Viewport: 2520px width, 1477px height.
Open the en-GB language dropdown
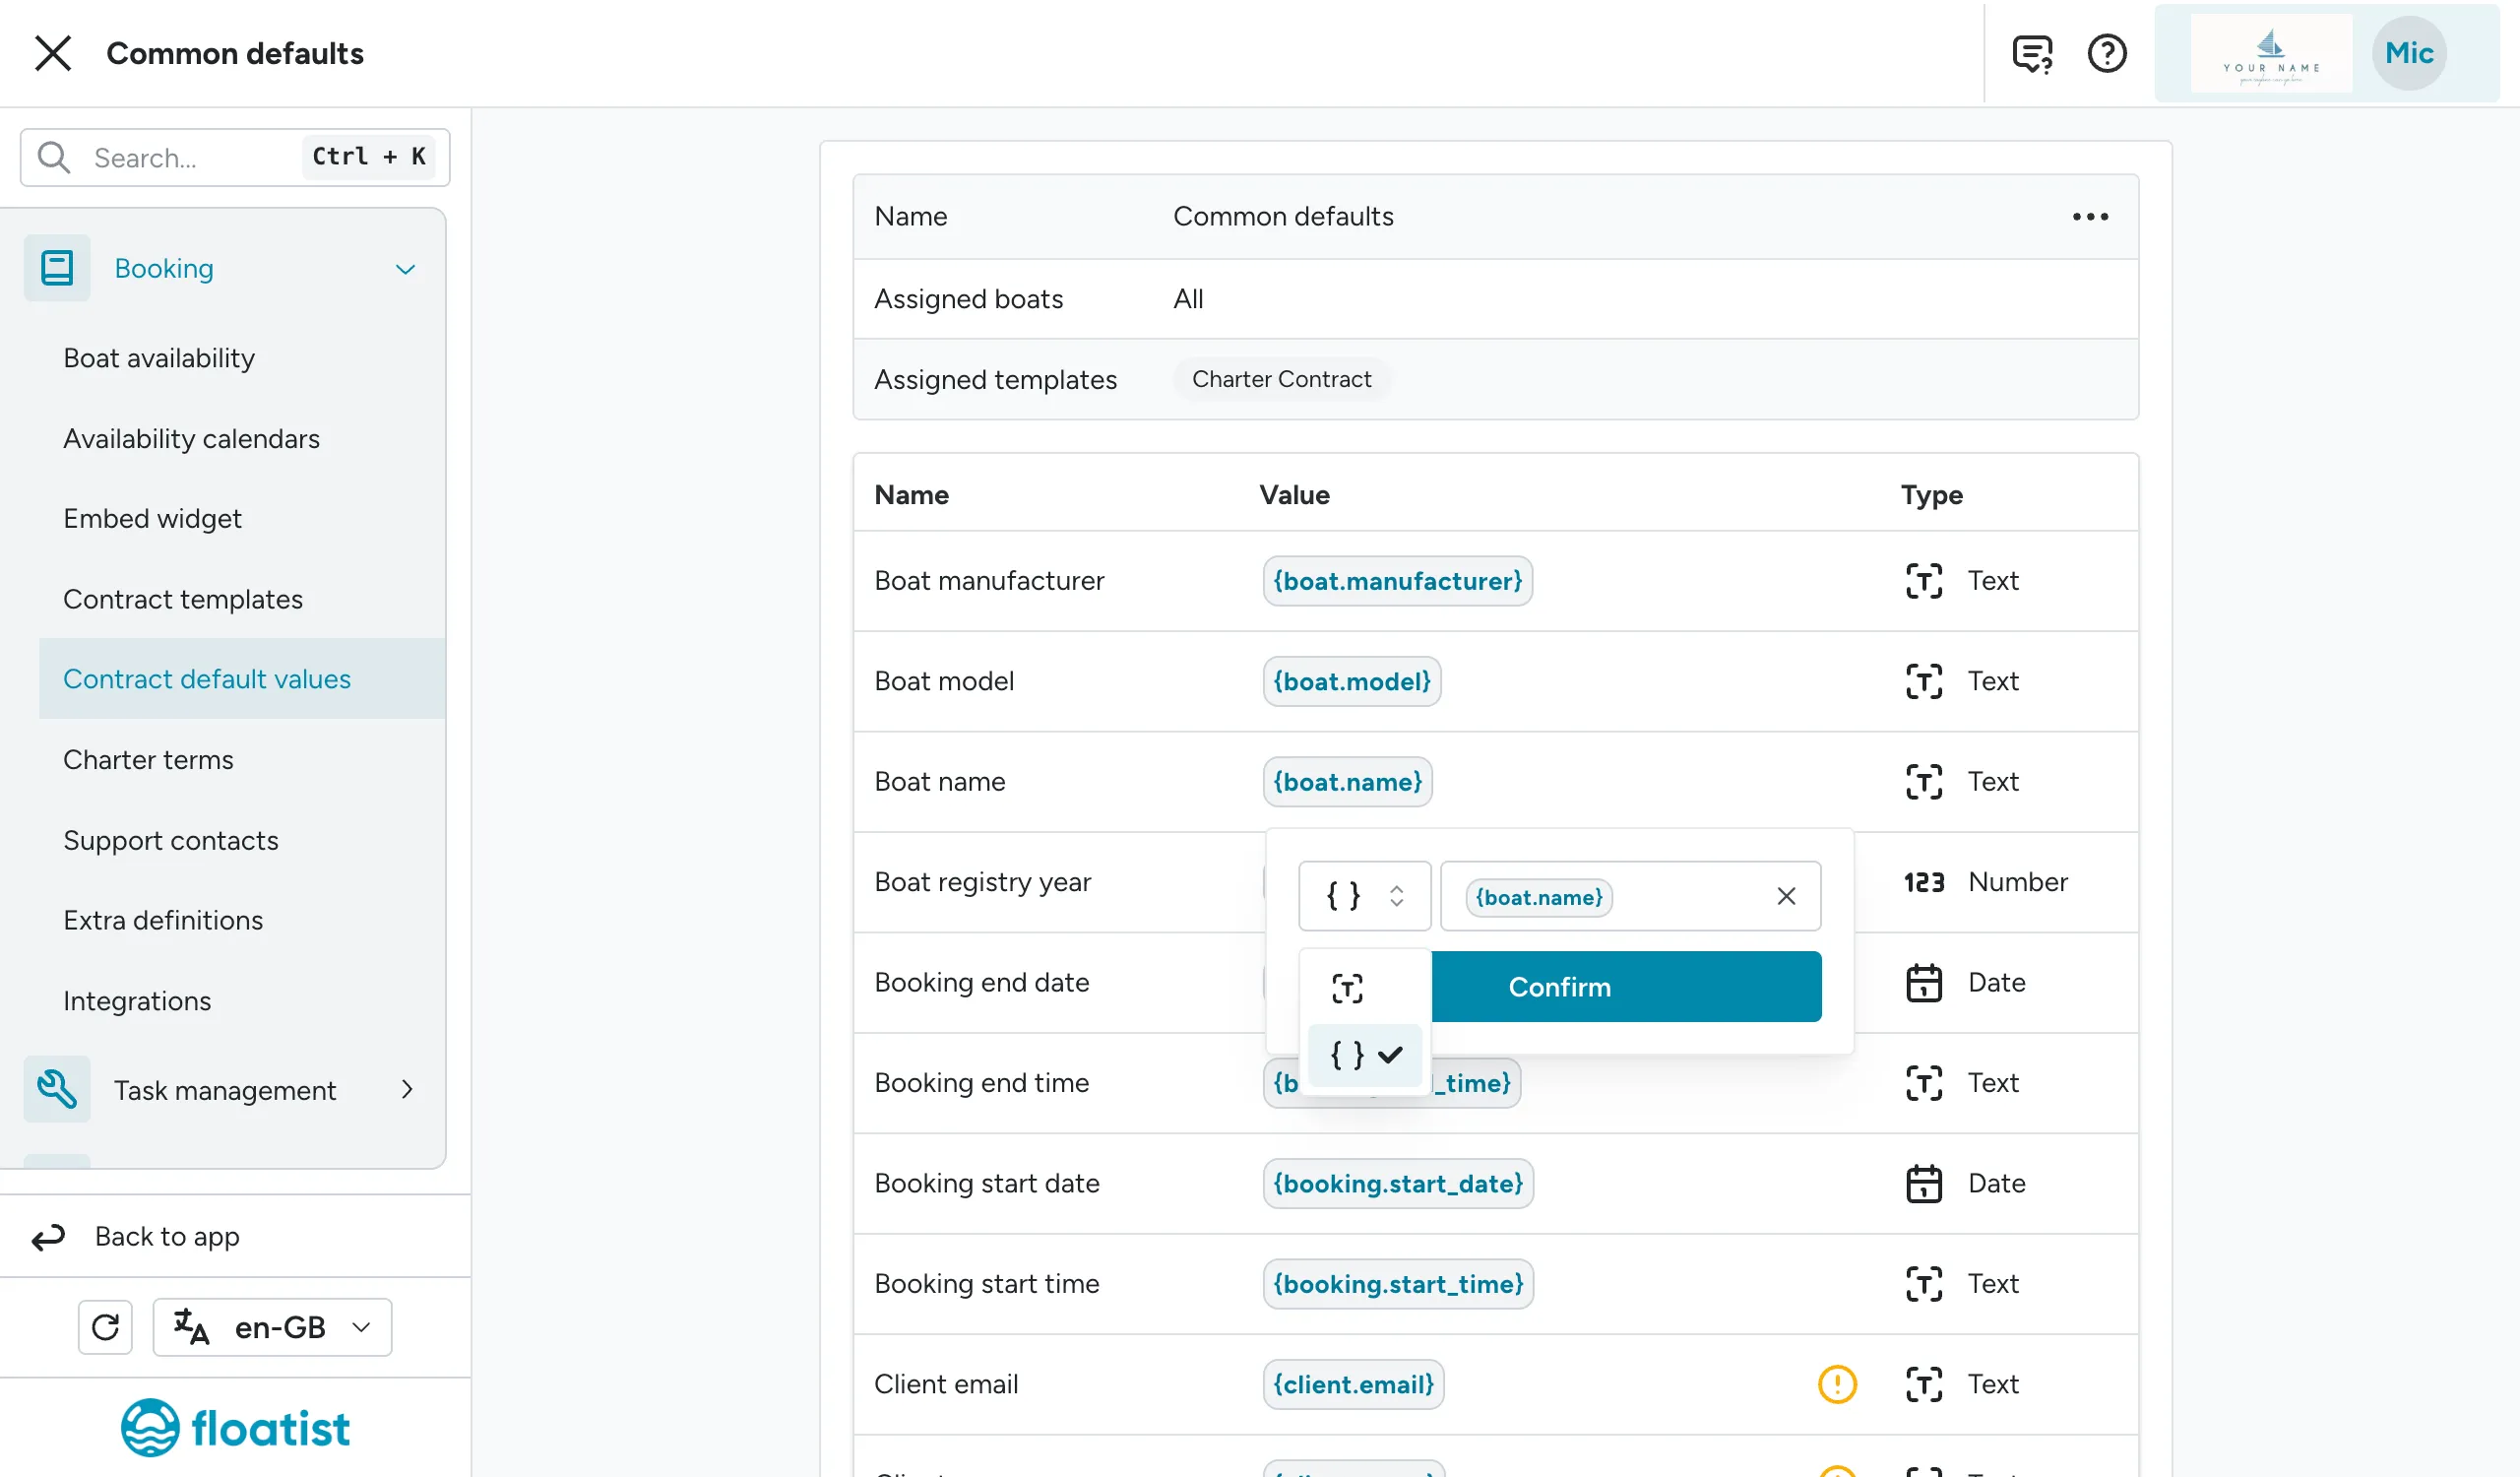(x=272, y=1327)
